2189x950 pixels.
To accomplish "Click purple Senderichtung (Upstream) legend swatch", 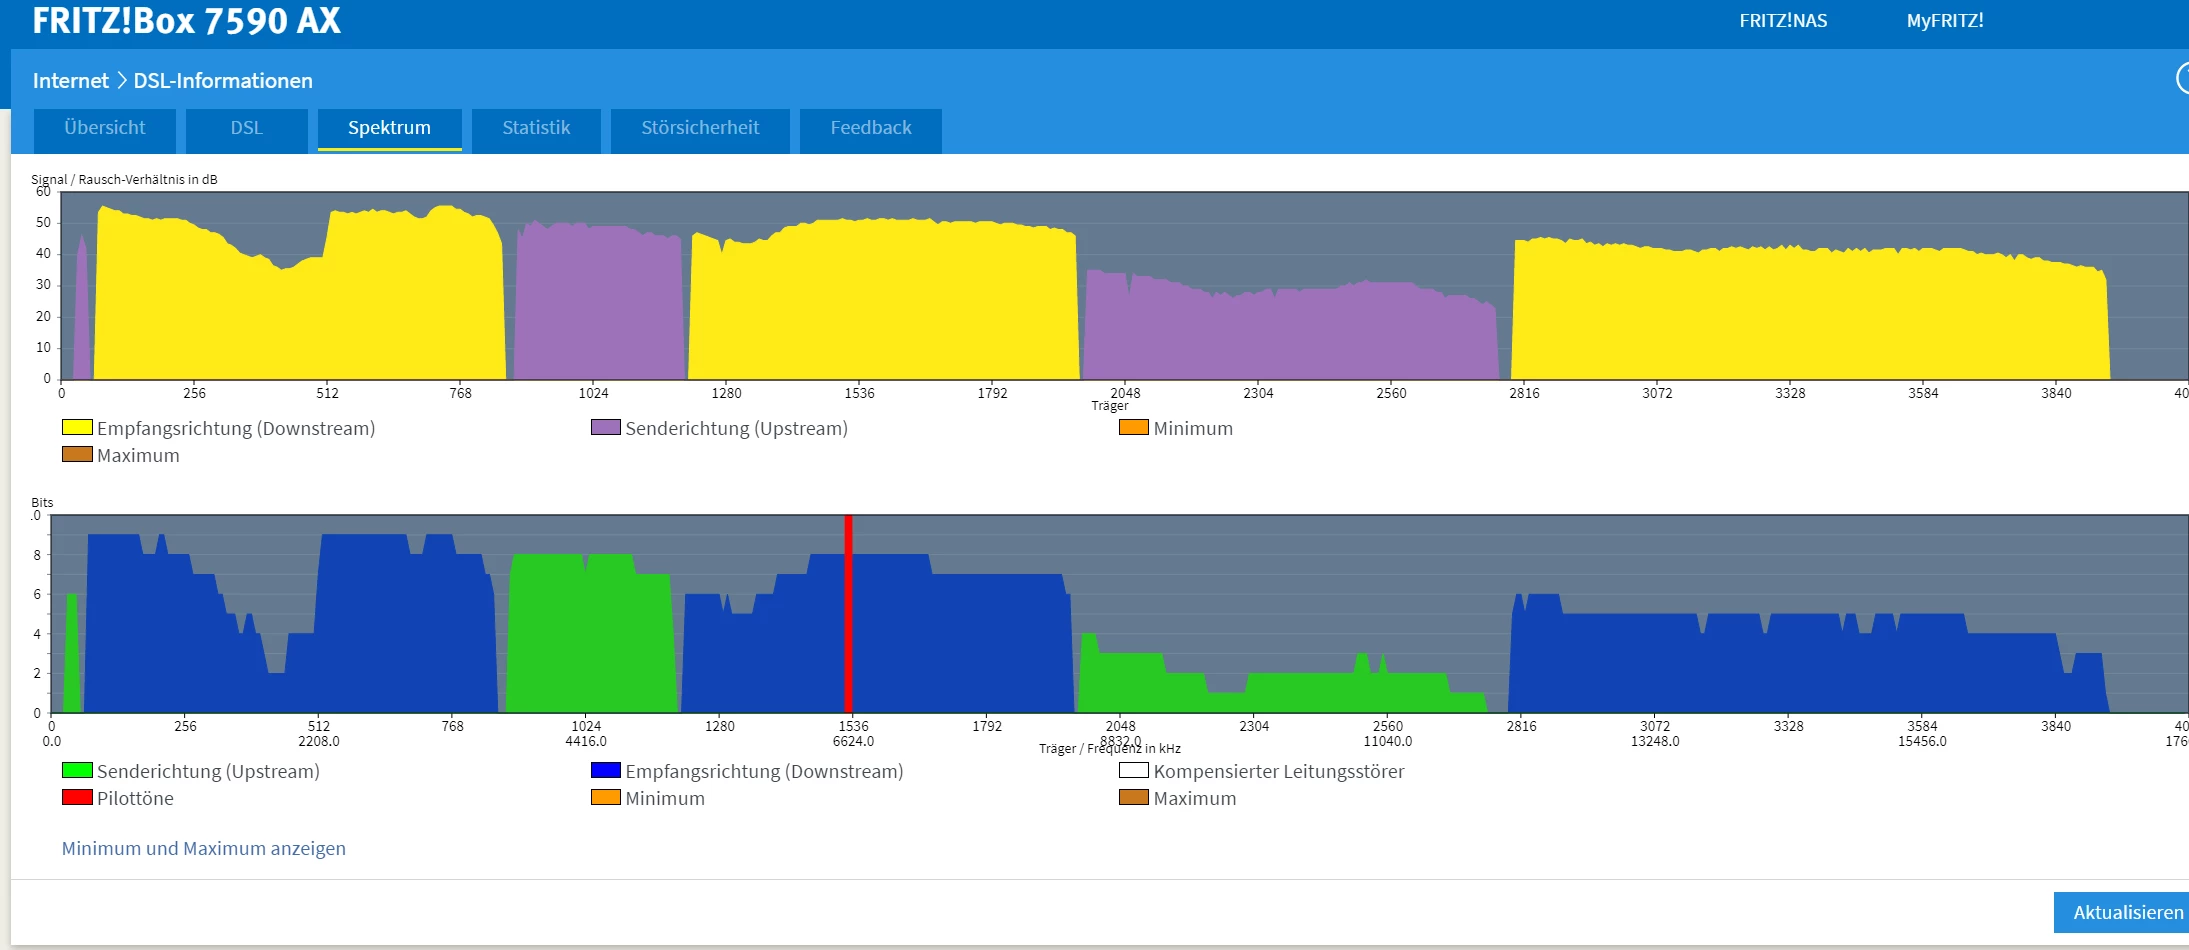I will 605,428.
